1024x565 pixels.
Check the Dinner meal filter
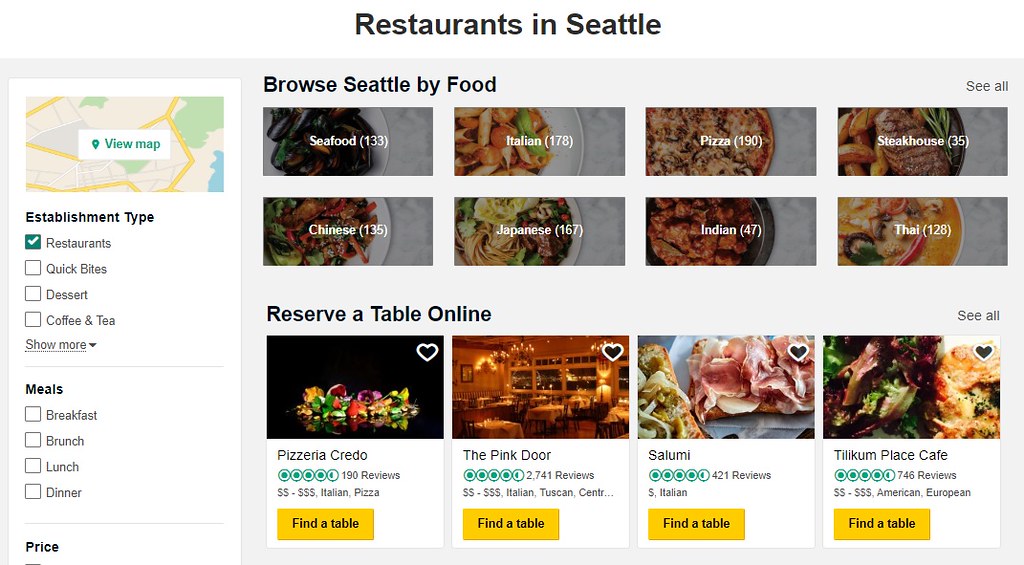[33, 492]
